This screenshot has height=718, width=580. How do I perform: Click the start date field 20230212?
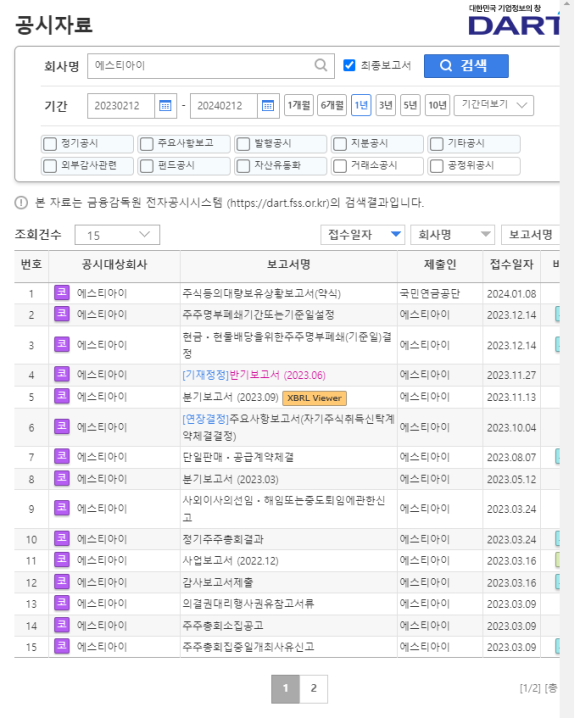coord(121,106)
